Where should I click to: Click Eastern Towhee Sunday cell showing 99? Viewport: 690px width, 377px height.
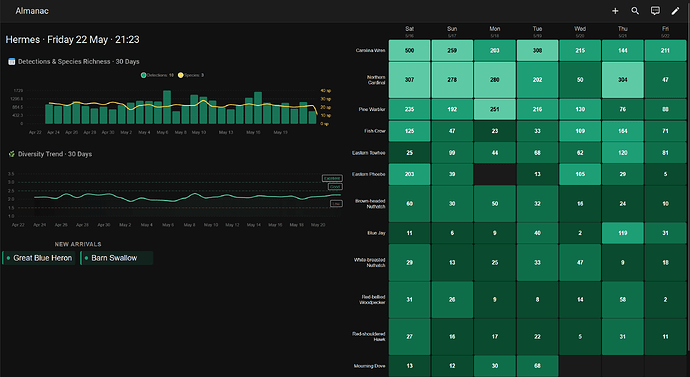[x=452, y=153]
